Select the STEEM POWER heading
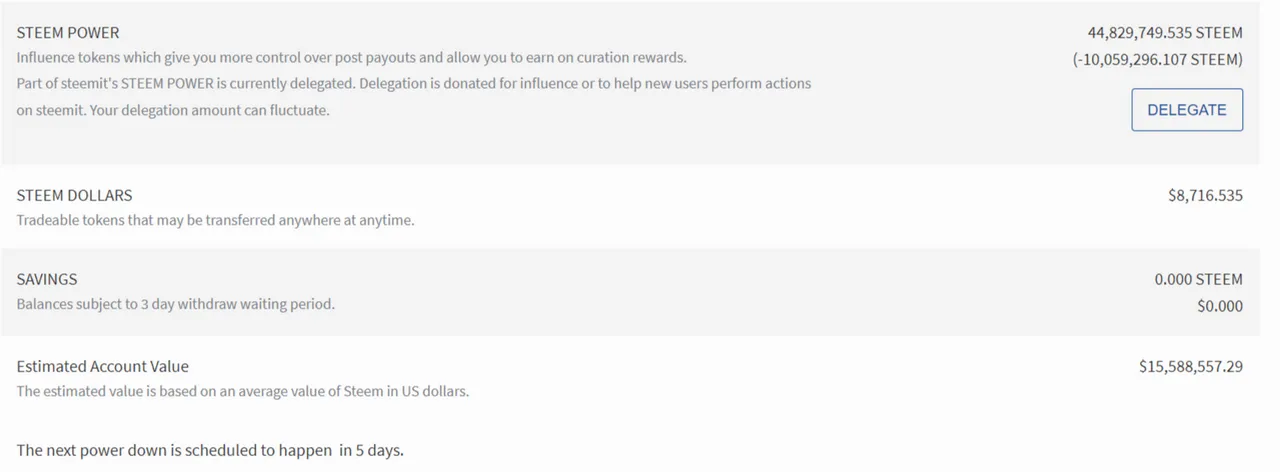The image size is (1280, 472). coord(68,33)
